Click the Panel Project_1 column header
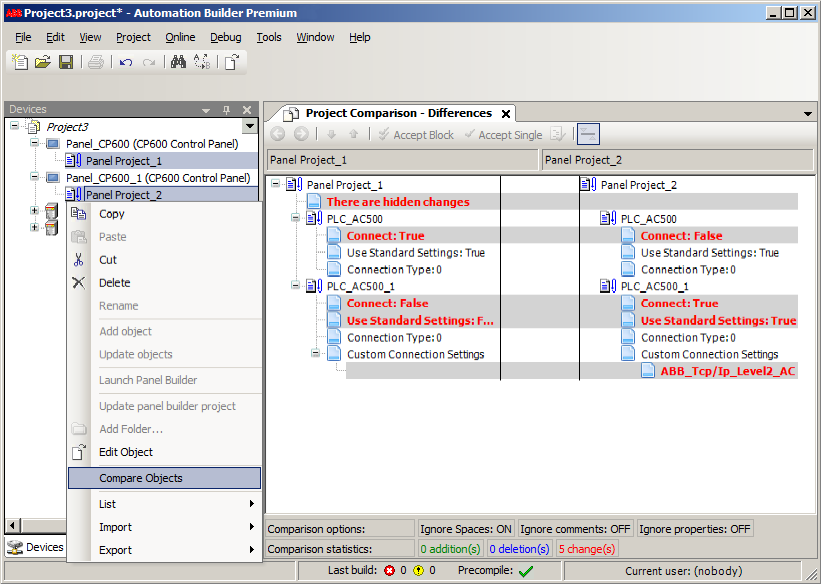The width and height of the screenshot is (821, 584). tap(403, 160)
